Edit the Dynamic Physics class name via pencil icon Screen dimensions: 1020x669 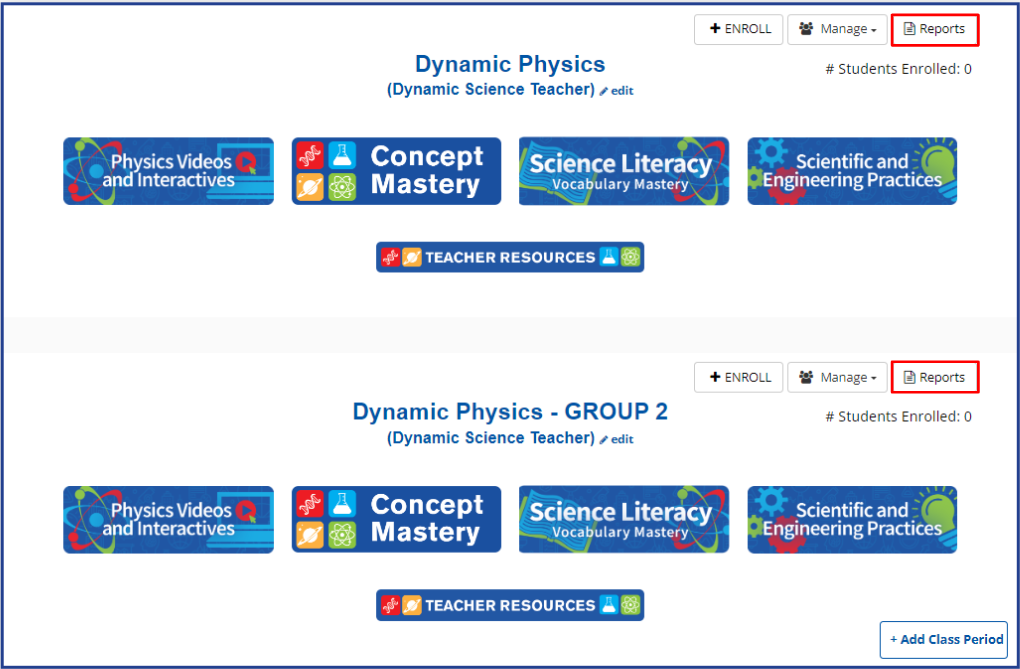[617, 91]
